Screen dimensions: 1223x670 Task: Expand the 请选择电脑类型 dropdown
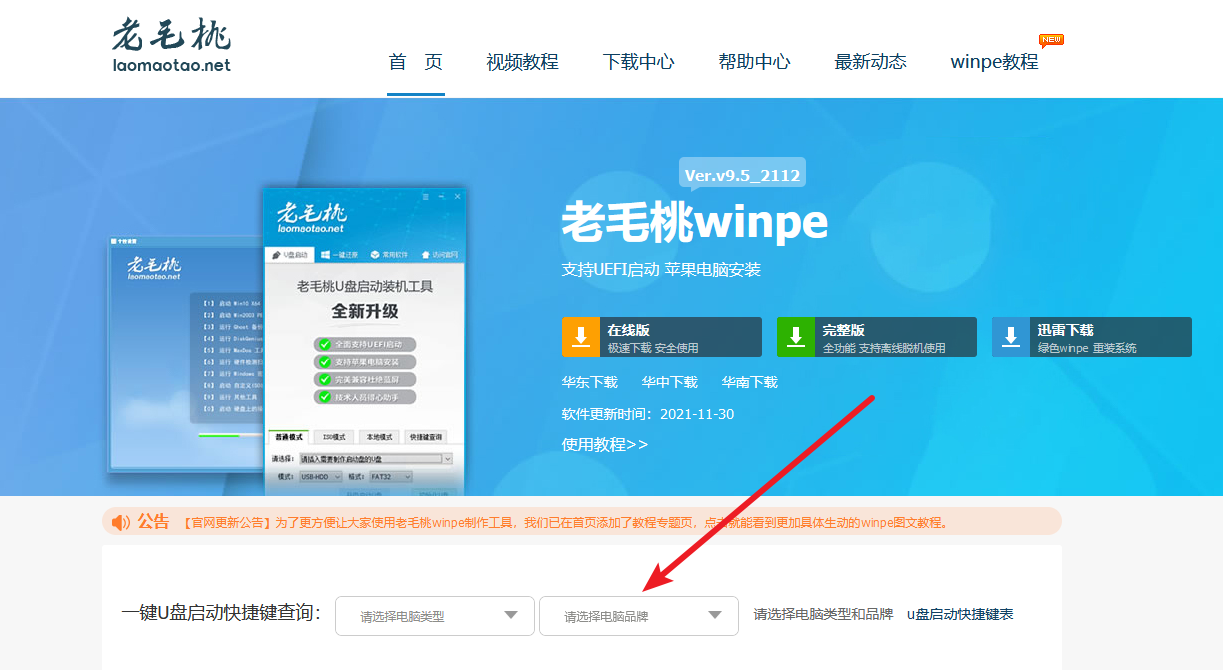click(435, 616)
